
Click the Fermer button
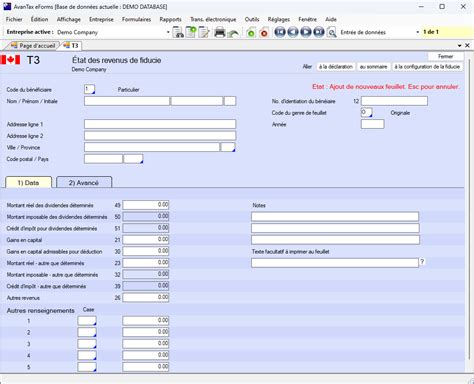coord(445,56)
